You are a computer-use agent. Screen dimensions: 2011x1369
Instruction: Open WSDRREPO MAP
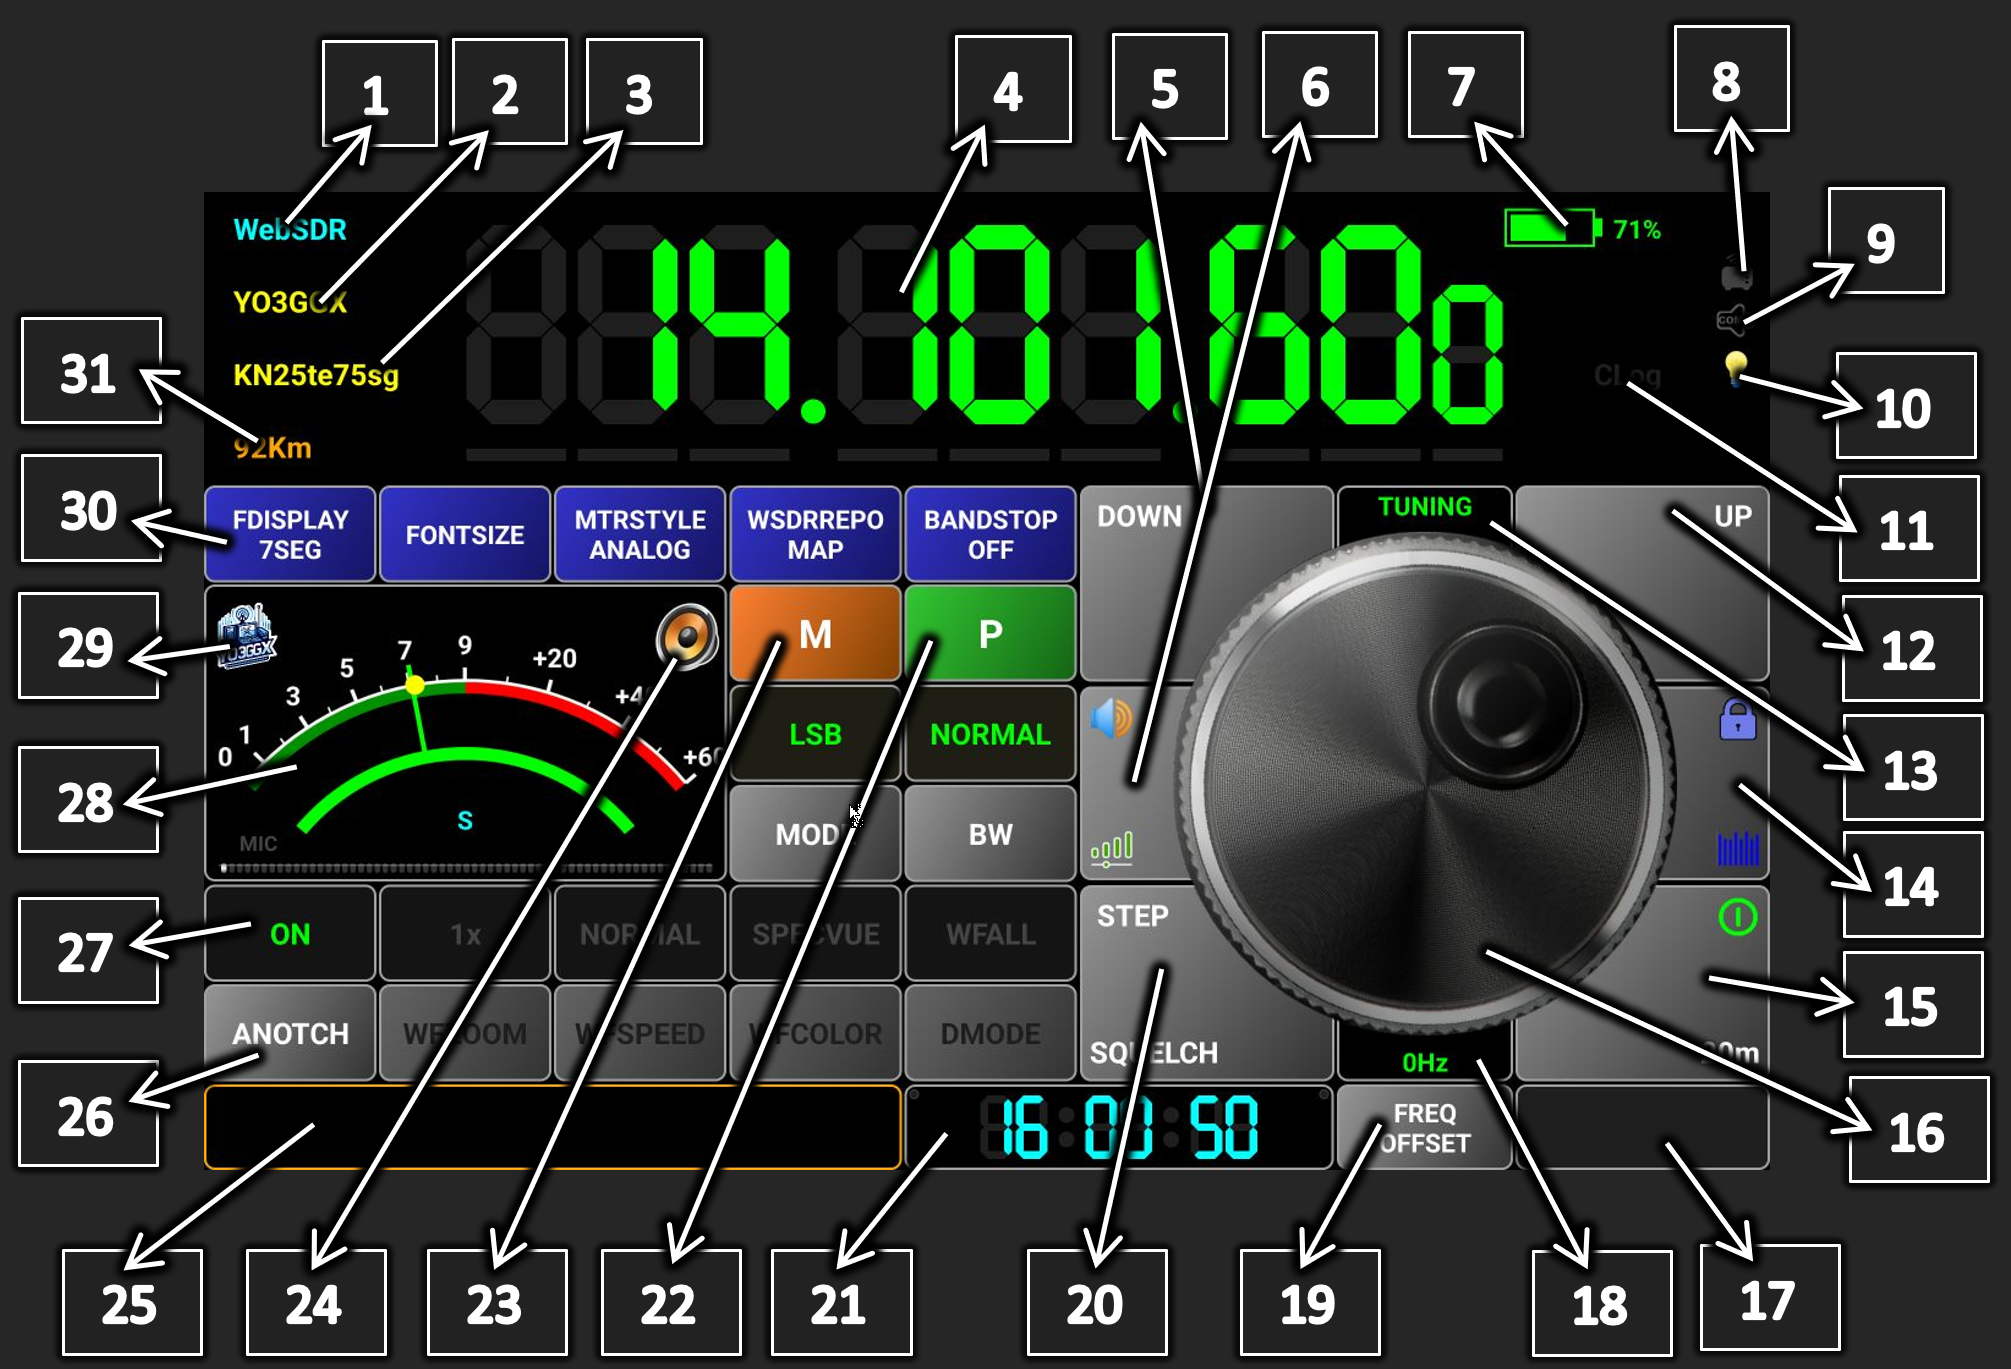coord(815,534)
